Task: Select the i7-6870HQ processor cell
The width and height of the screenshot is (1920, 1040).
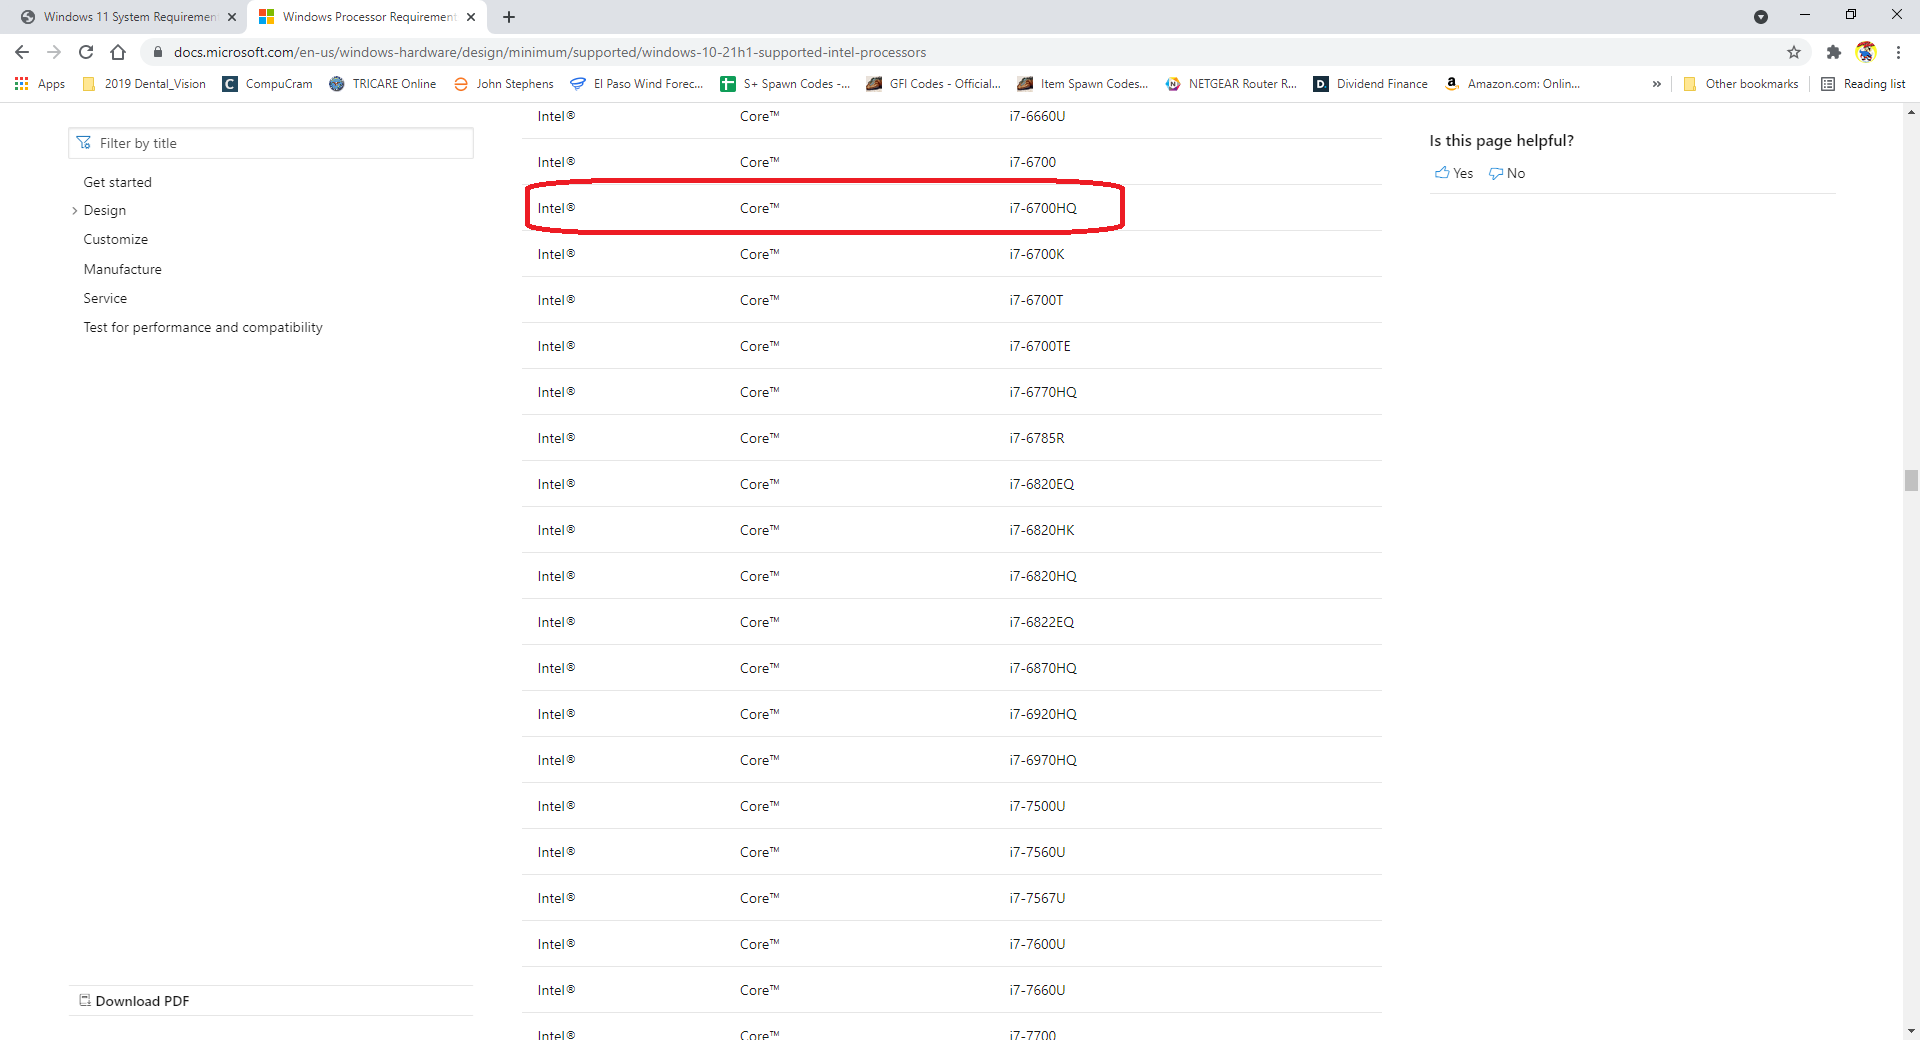Action: point(1043,668)
